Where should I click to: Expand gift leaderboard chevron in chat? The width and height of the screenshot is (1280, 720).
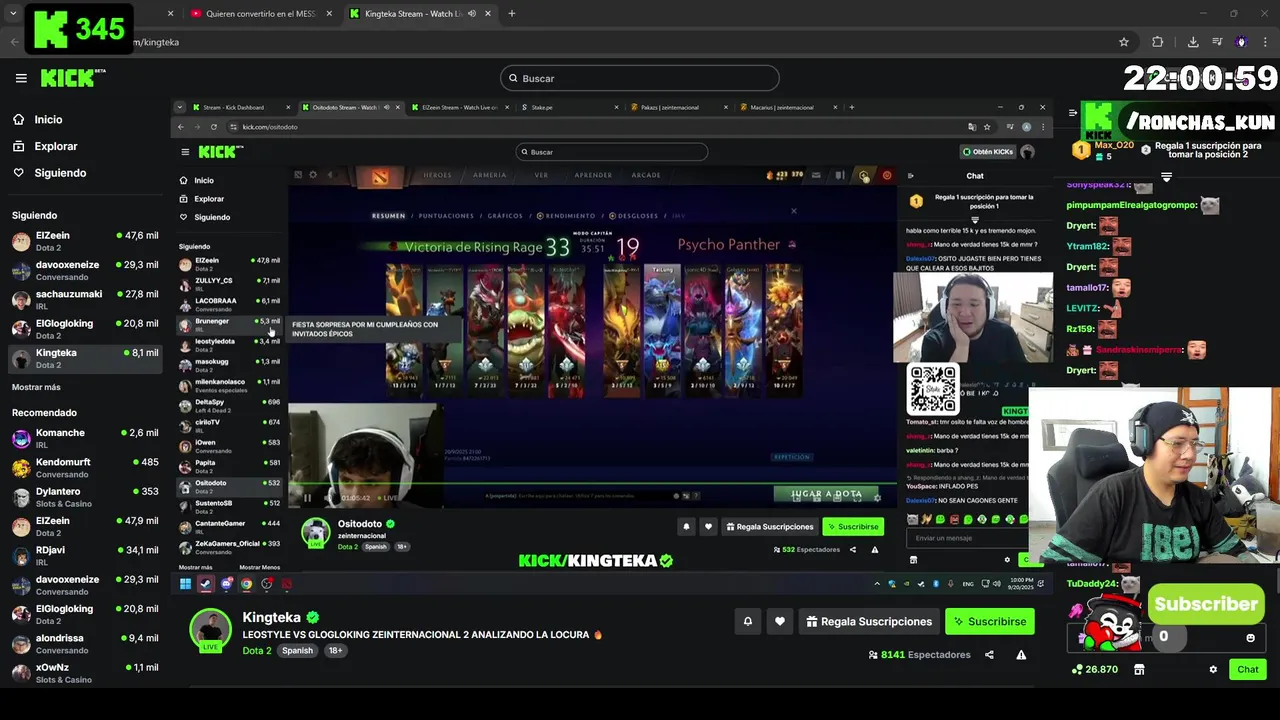tap(1166, 177)
